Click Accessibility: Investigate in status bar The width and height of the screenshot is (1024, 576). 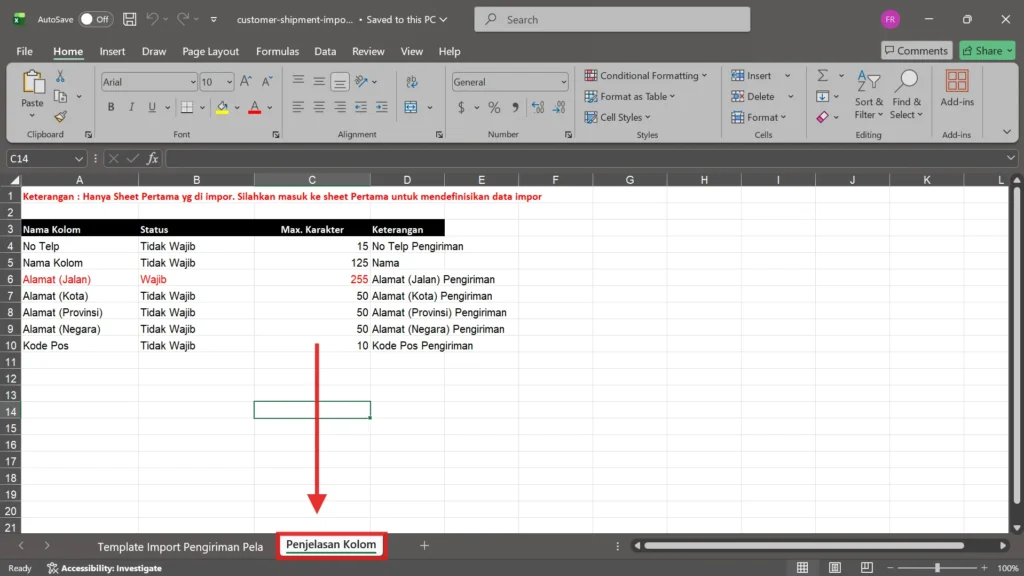[x=104, y=568]
